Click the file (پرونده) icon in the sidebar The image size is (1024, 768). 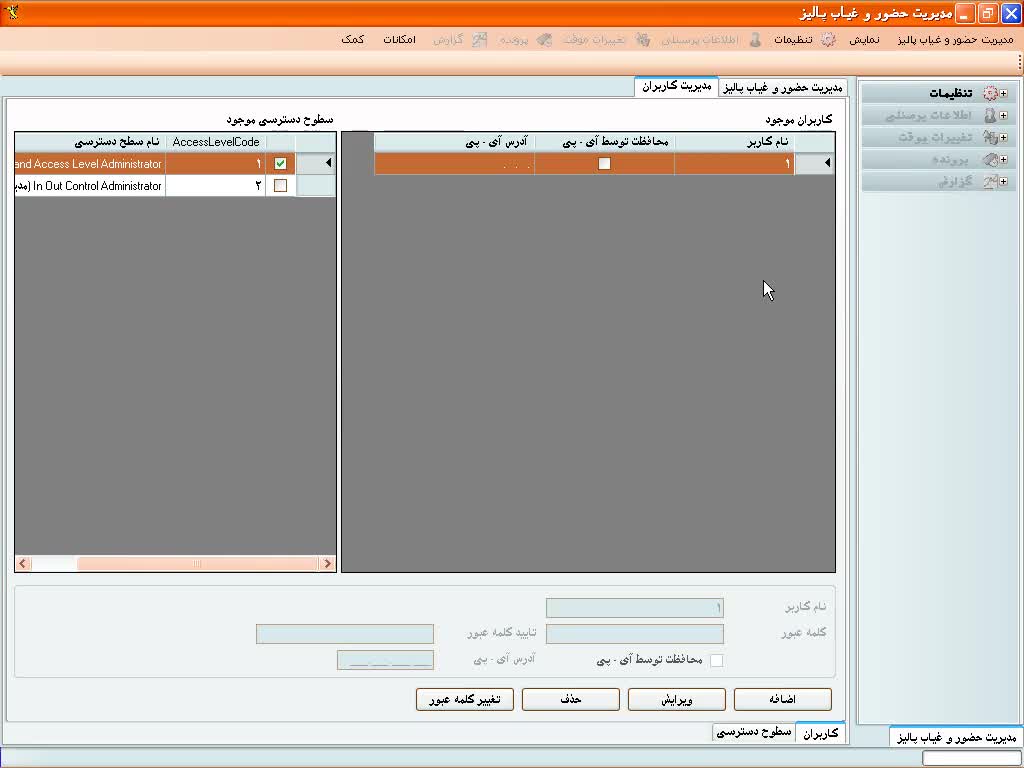(x=990, y=159)
